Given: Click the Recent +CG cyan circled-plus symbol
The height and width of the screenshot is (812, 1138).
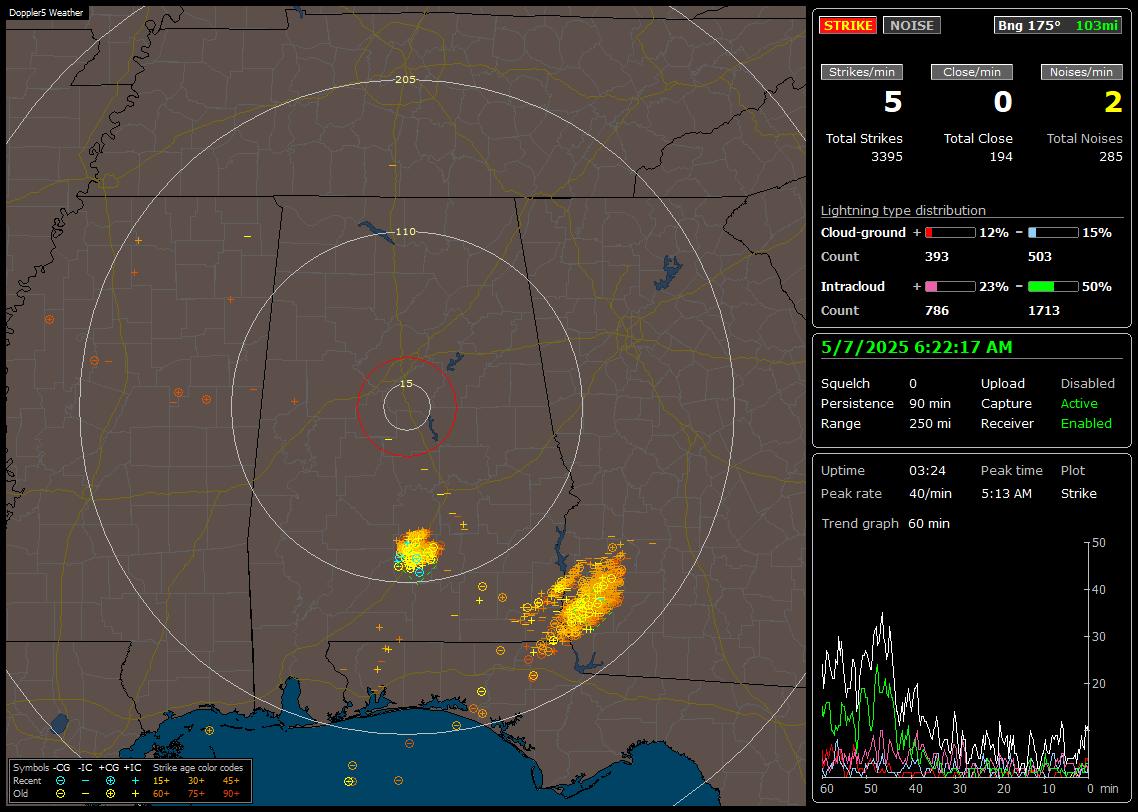Looking at the screenshot, I should click(x=110, y=781).
